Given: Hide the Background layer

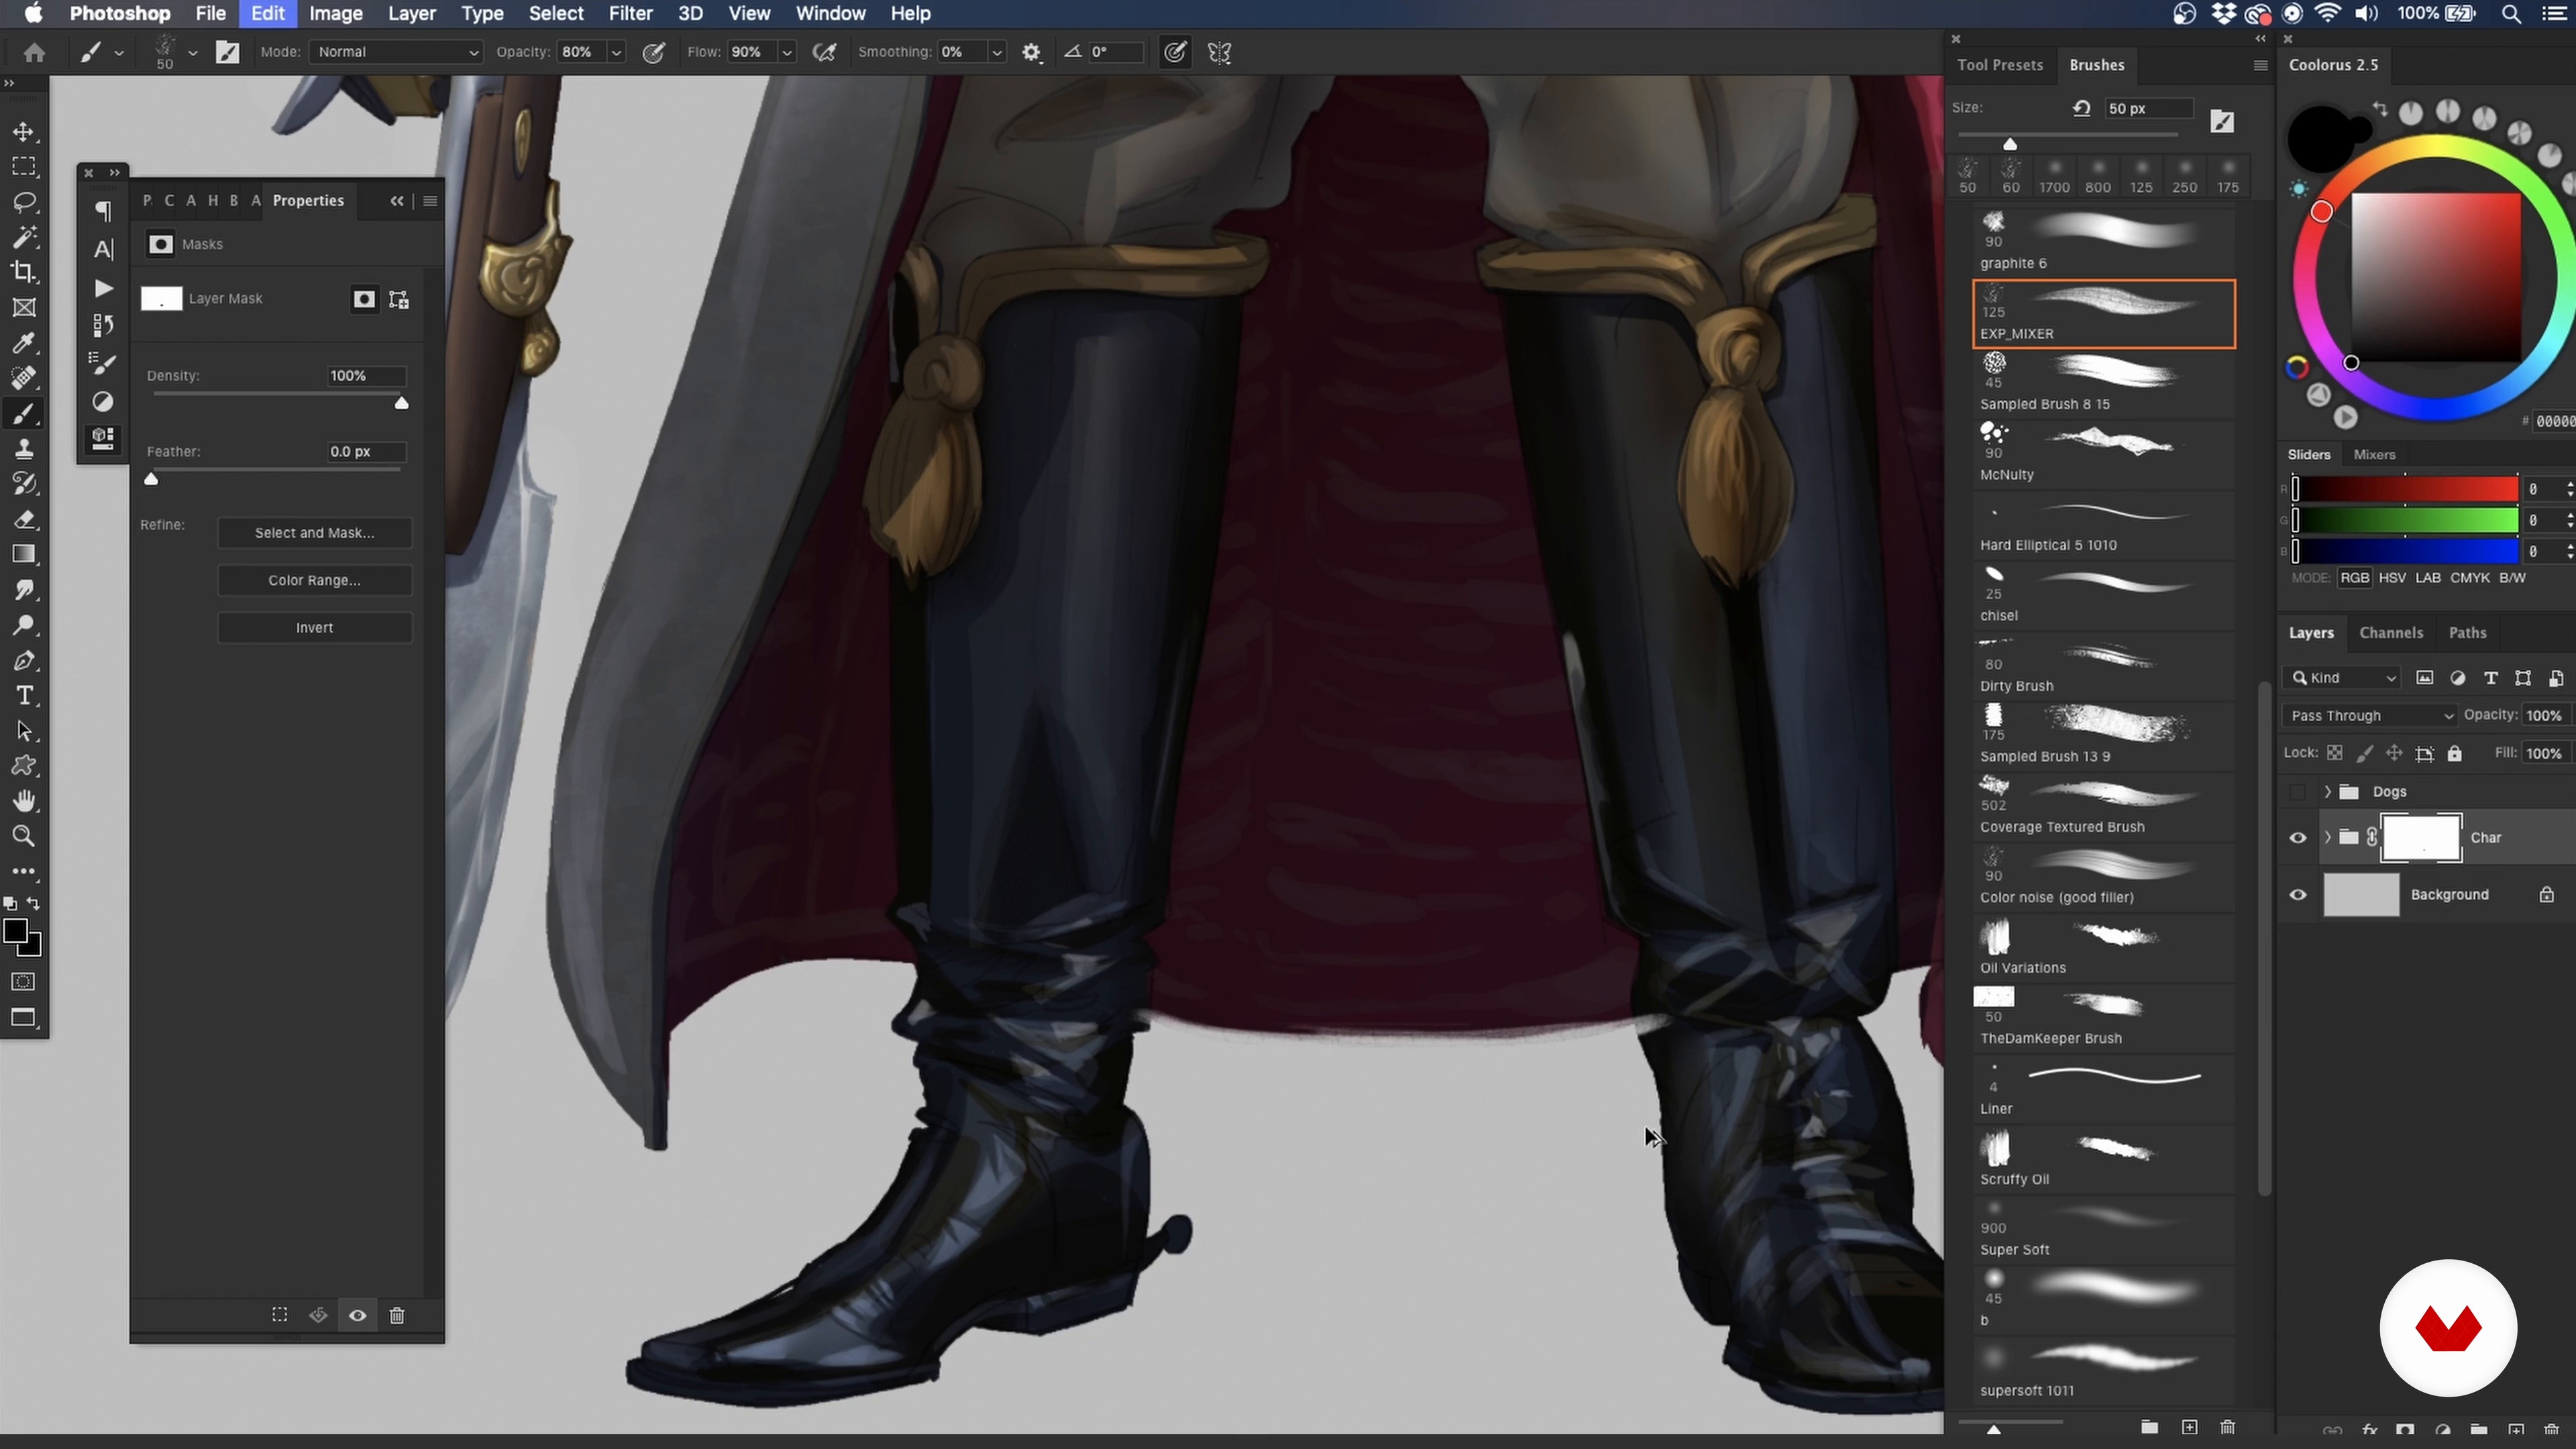Looking at the screenshot, I should 2298,895.
